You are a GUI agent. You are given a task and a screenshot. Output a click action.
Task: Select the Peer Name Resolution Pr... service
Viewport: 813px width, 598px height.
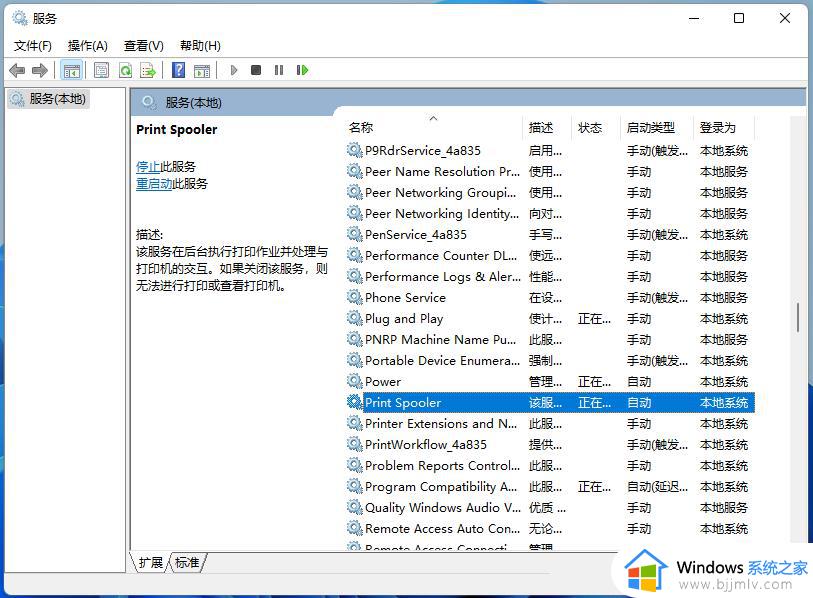pos(442,172)
